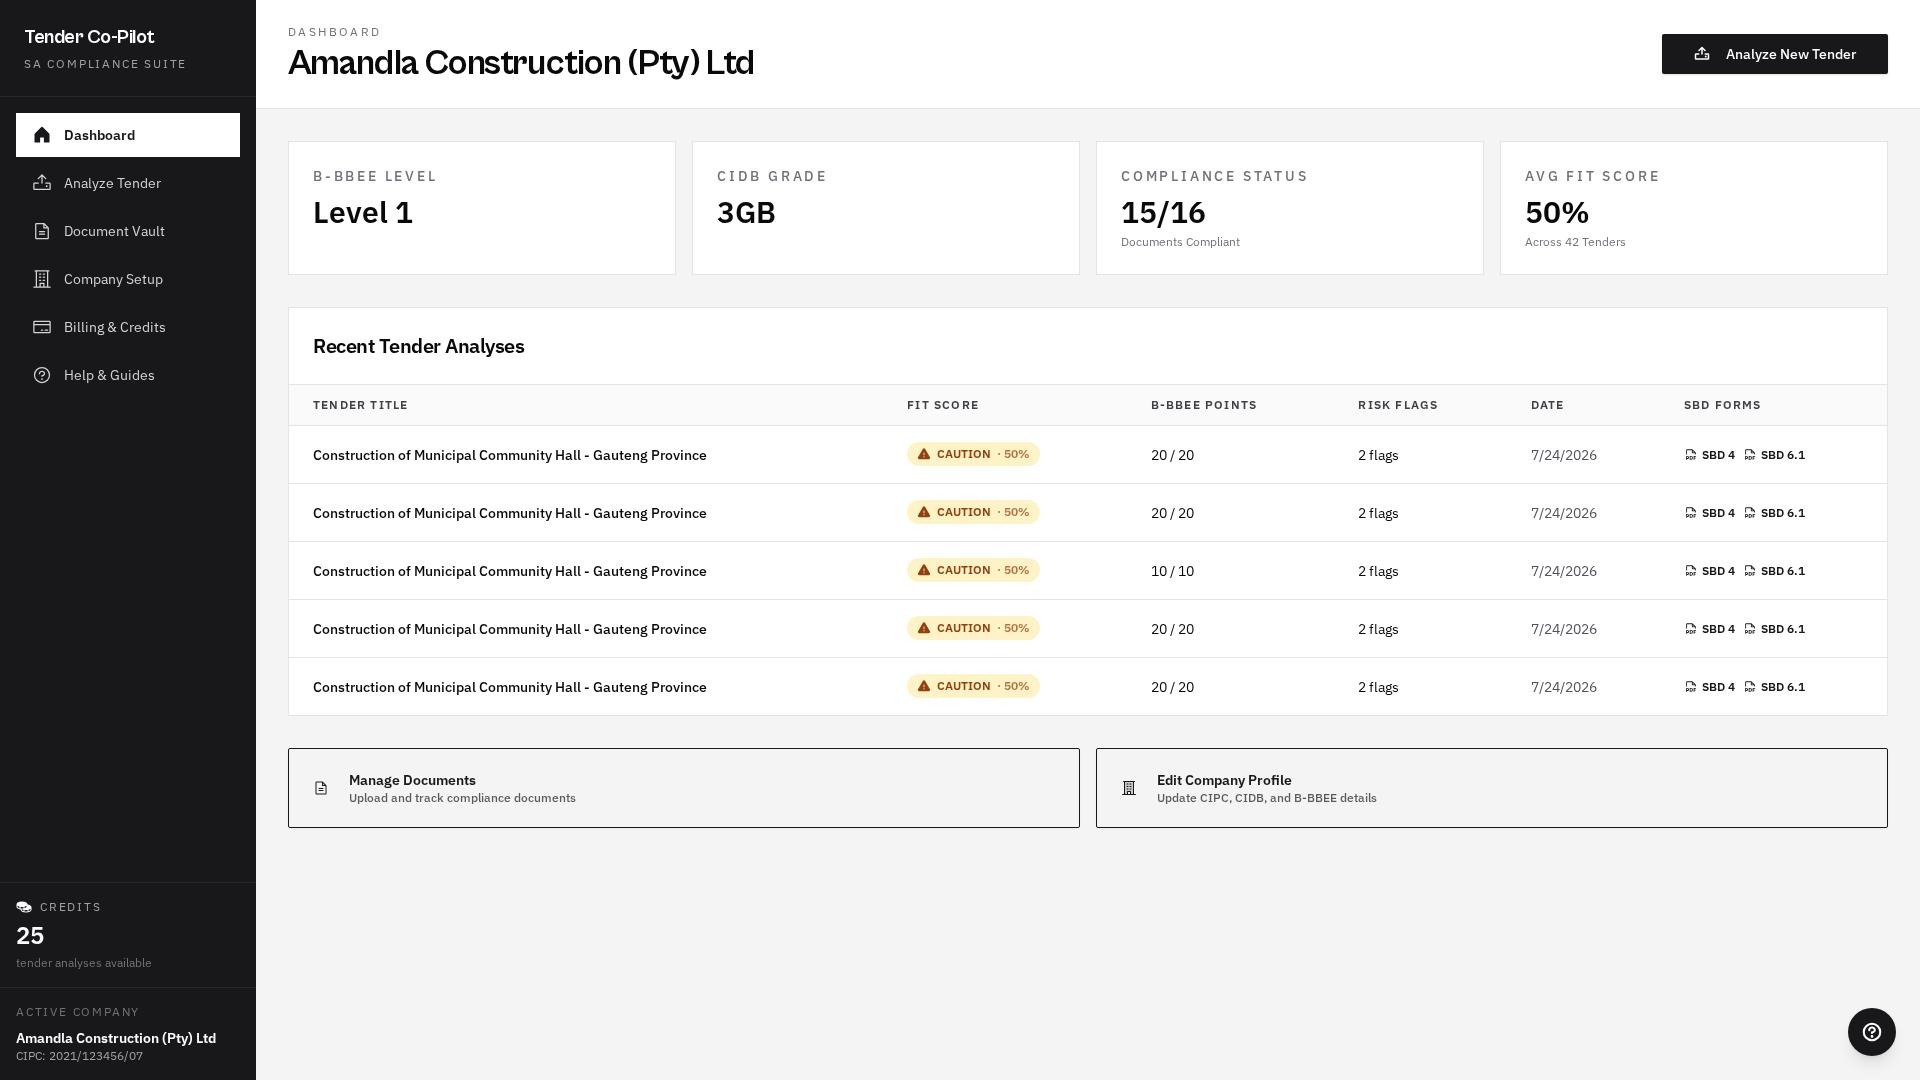Click "CIPC: 2021/123456/07" in the sidebar footer
The height and width of the screenshot is (1080, 1920).
tap(79, 1056)
